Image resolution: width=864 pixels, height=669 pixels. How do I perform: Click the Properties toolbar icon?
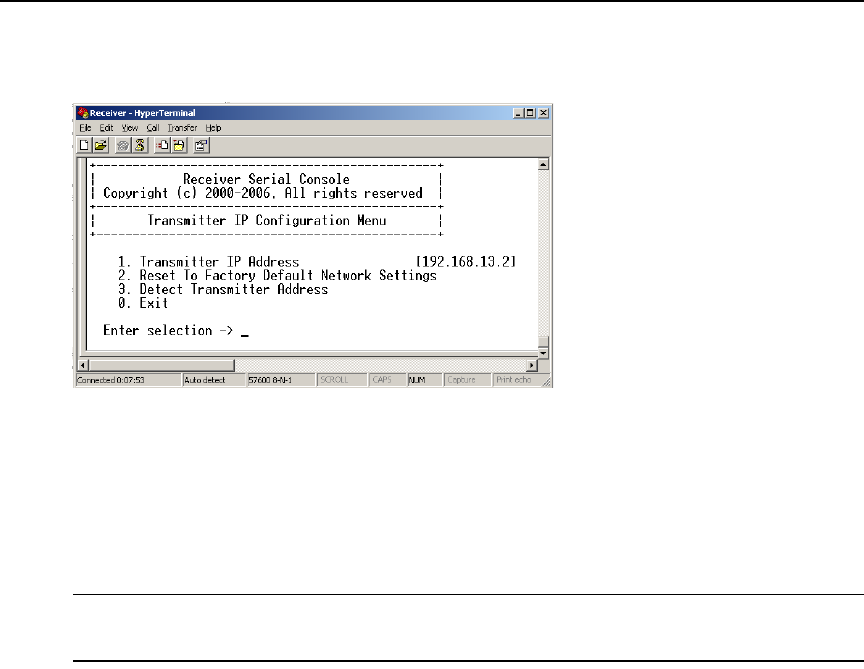click(x=201, y=145)
